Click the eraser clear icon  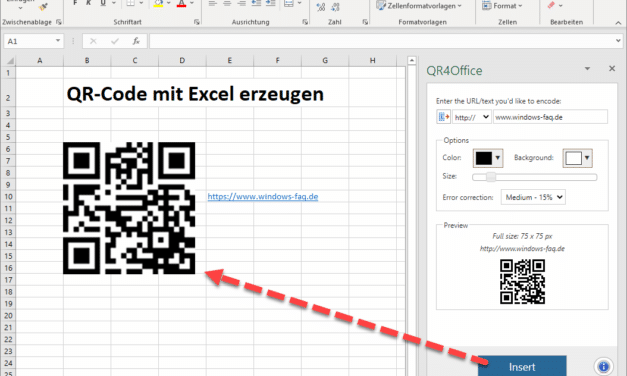tap(551, 5)
